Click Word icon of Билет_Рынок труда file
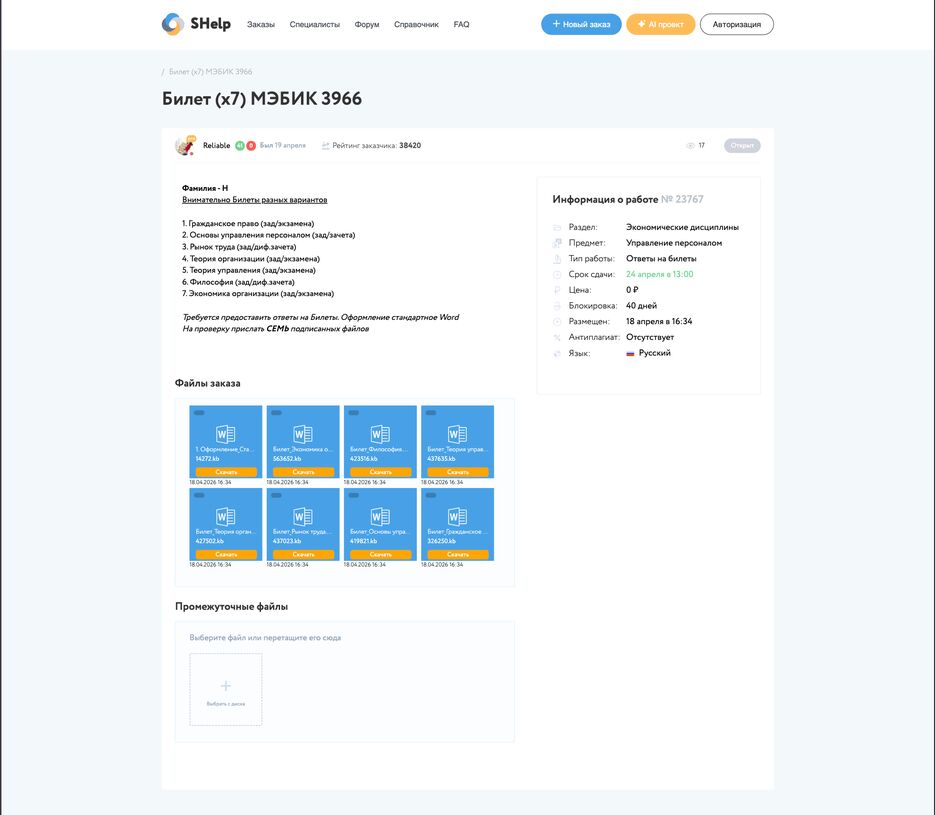Image resolution: width=935 pixels, height=815 pixels. (x=303, y=516)
